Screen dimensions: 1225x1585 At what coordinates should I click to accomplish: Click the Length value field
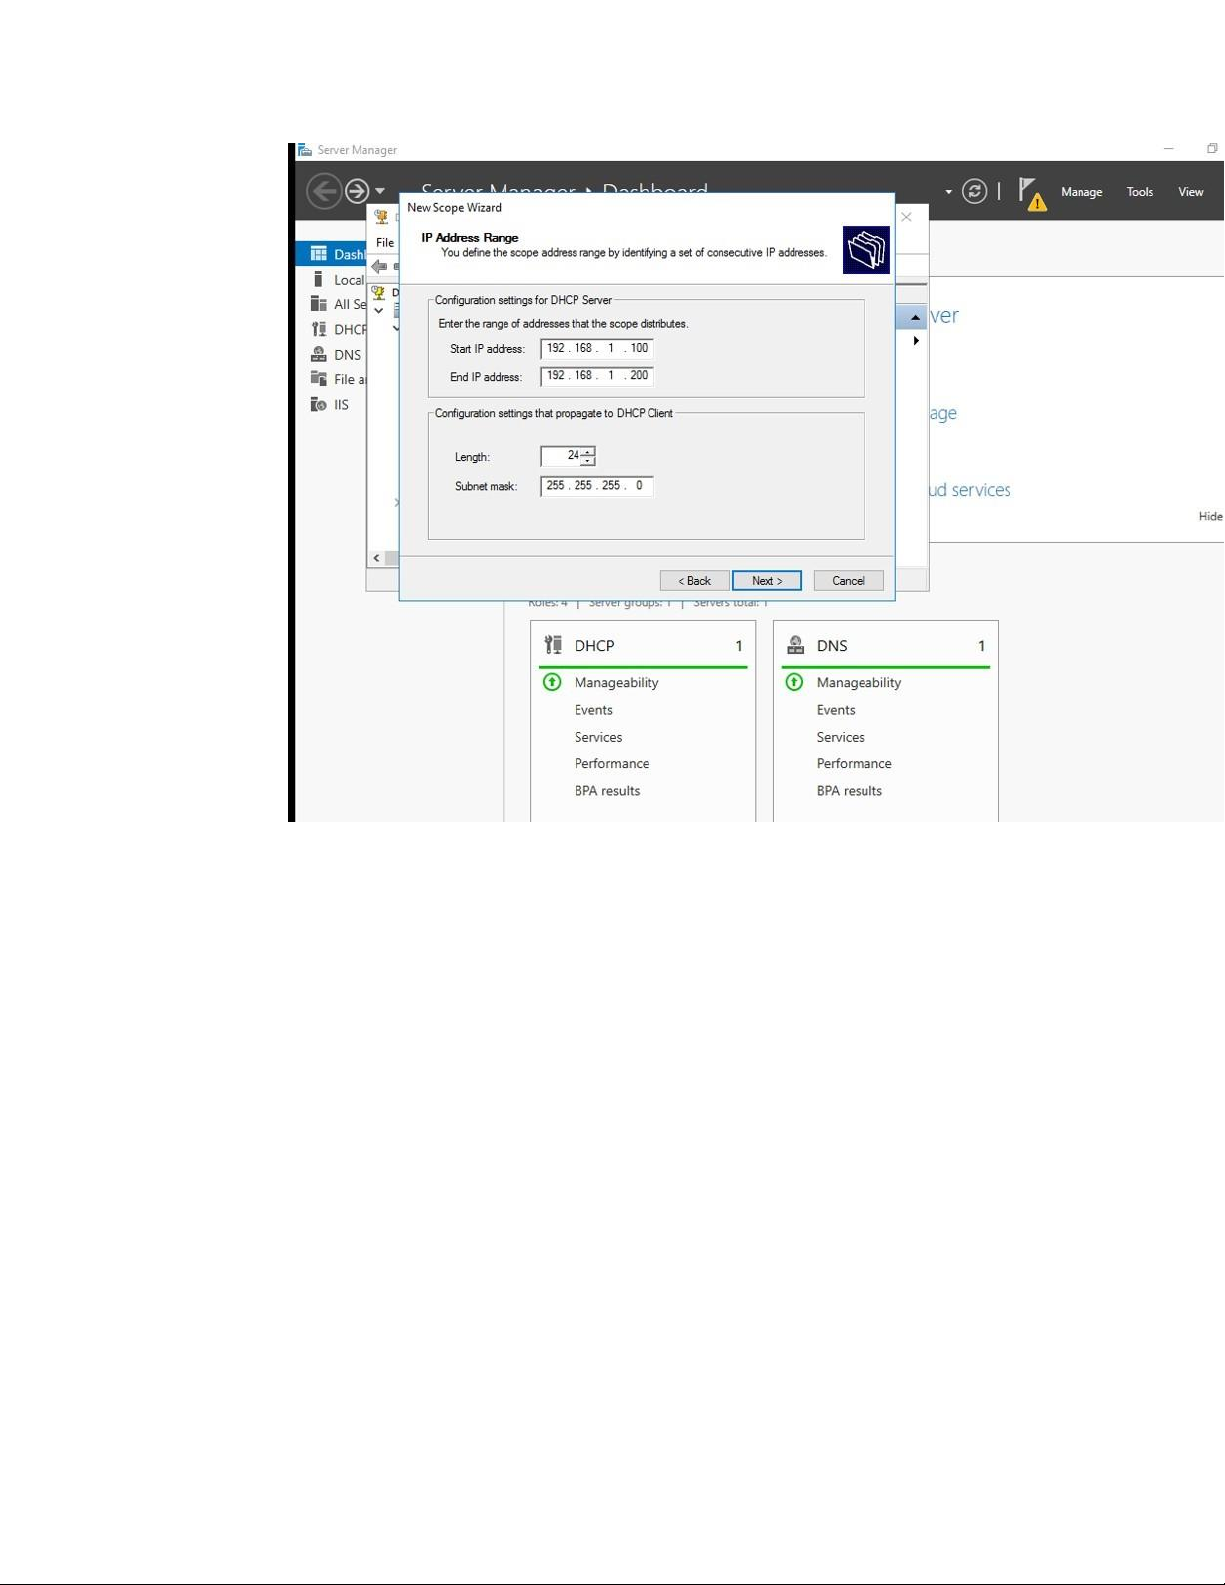(x=561, y=456)
